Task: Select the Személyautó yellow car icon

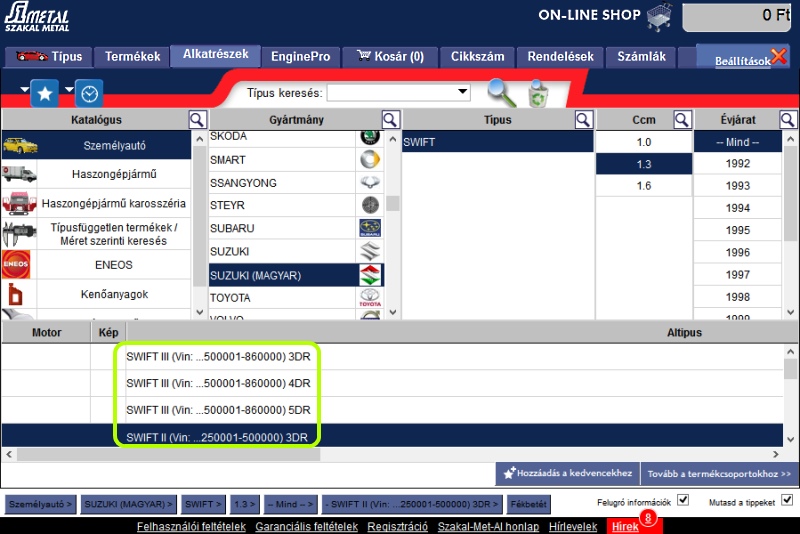Action: (x=20, y=145)
